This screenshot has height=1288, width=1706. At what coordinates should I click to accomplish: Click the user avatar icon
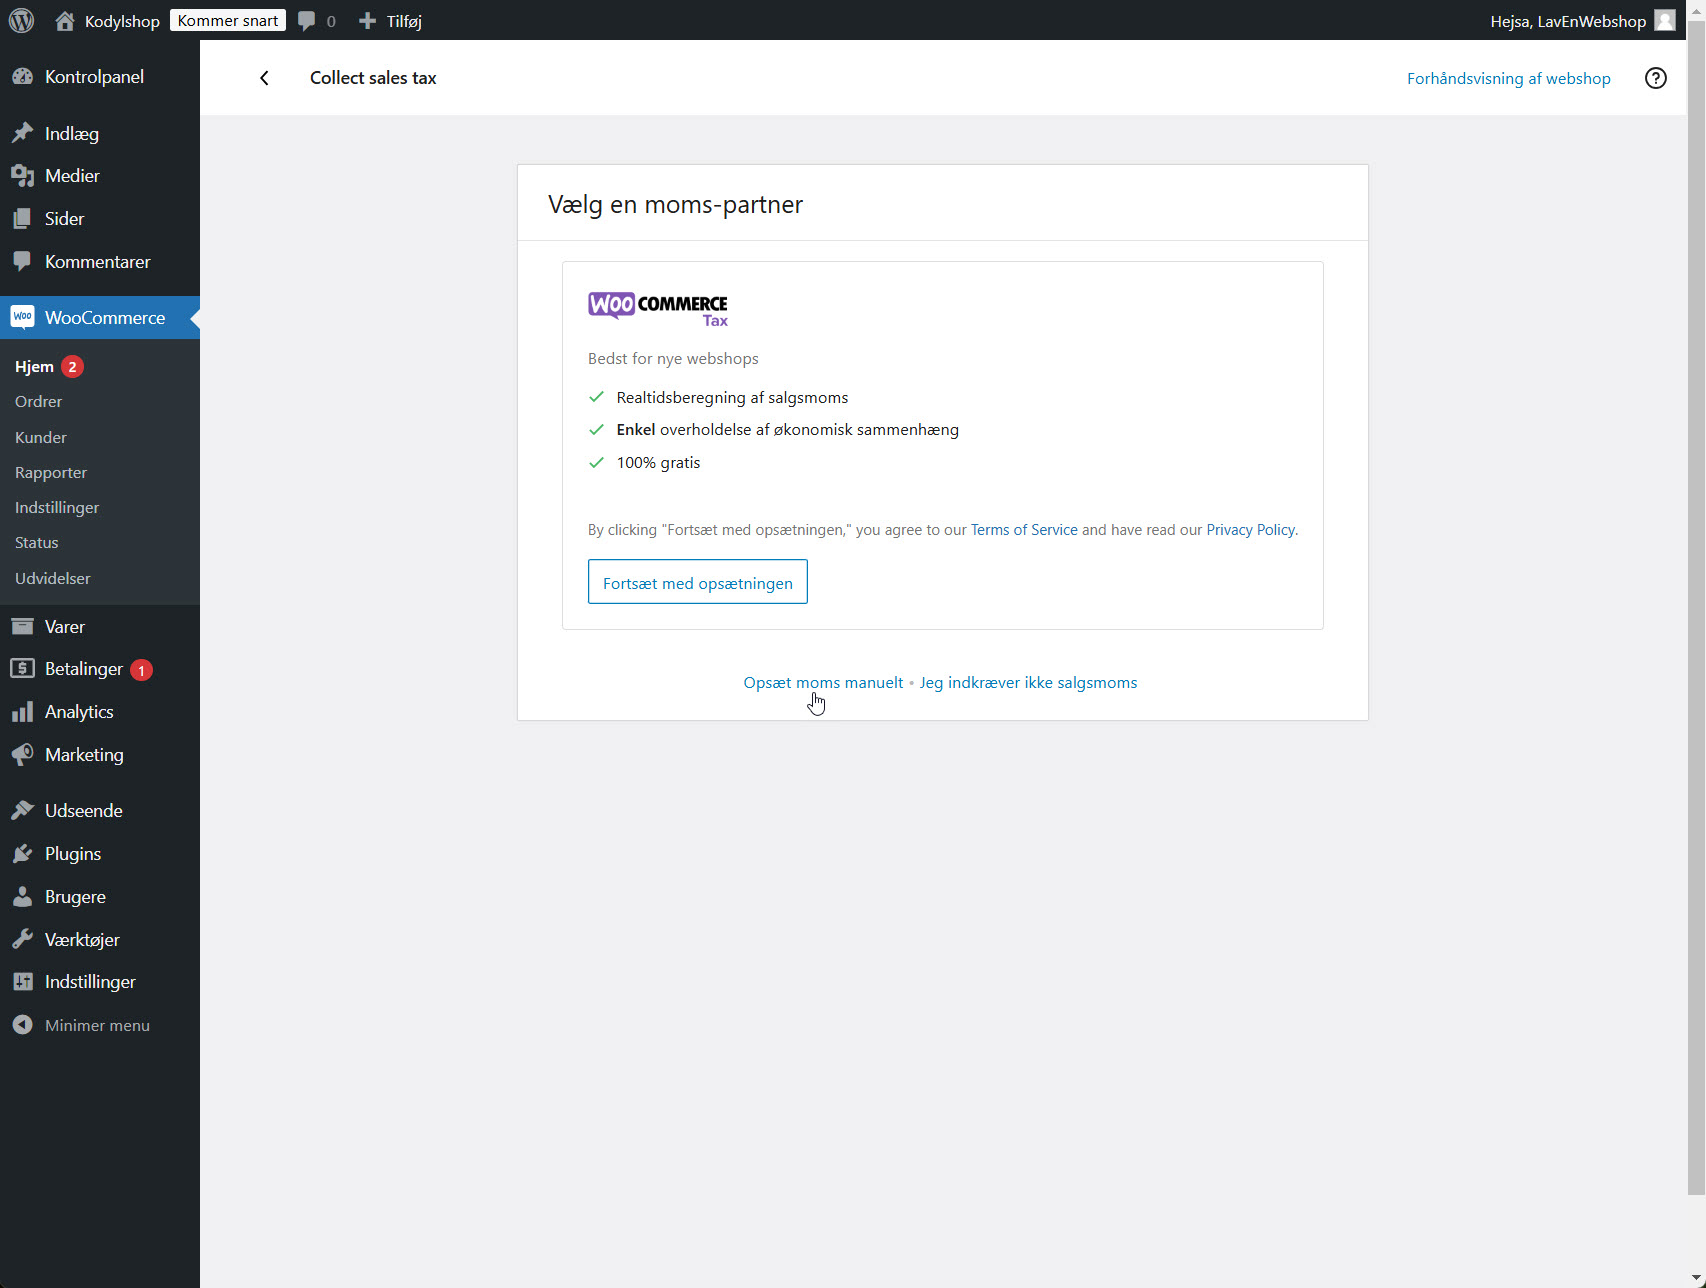pyautogui.click(x=1664, y=21)
